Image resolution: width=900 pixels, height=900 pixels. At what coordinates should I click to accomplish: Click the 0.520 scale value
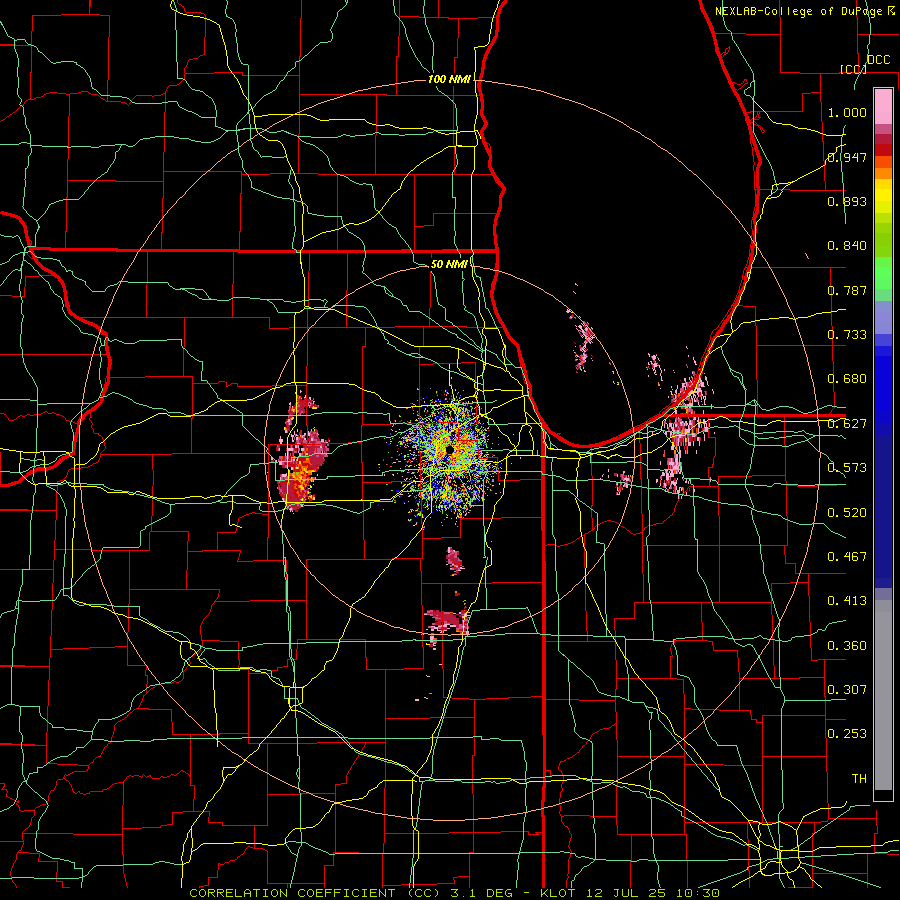click(x=847, y=513)
